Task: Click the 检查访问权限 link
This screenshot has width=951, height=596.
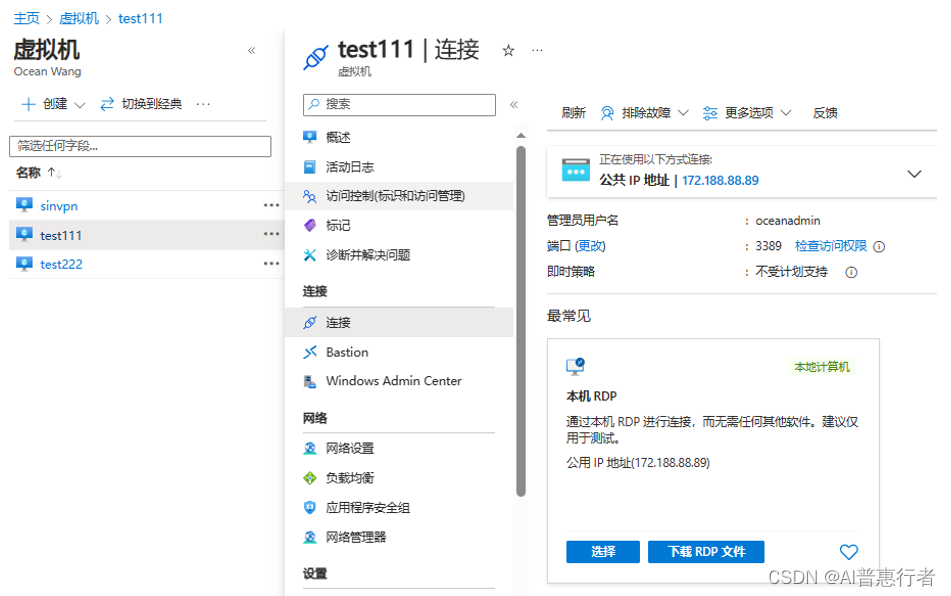Action: (x=831, y=246)
